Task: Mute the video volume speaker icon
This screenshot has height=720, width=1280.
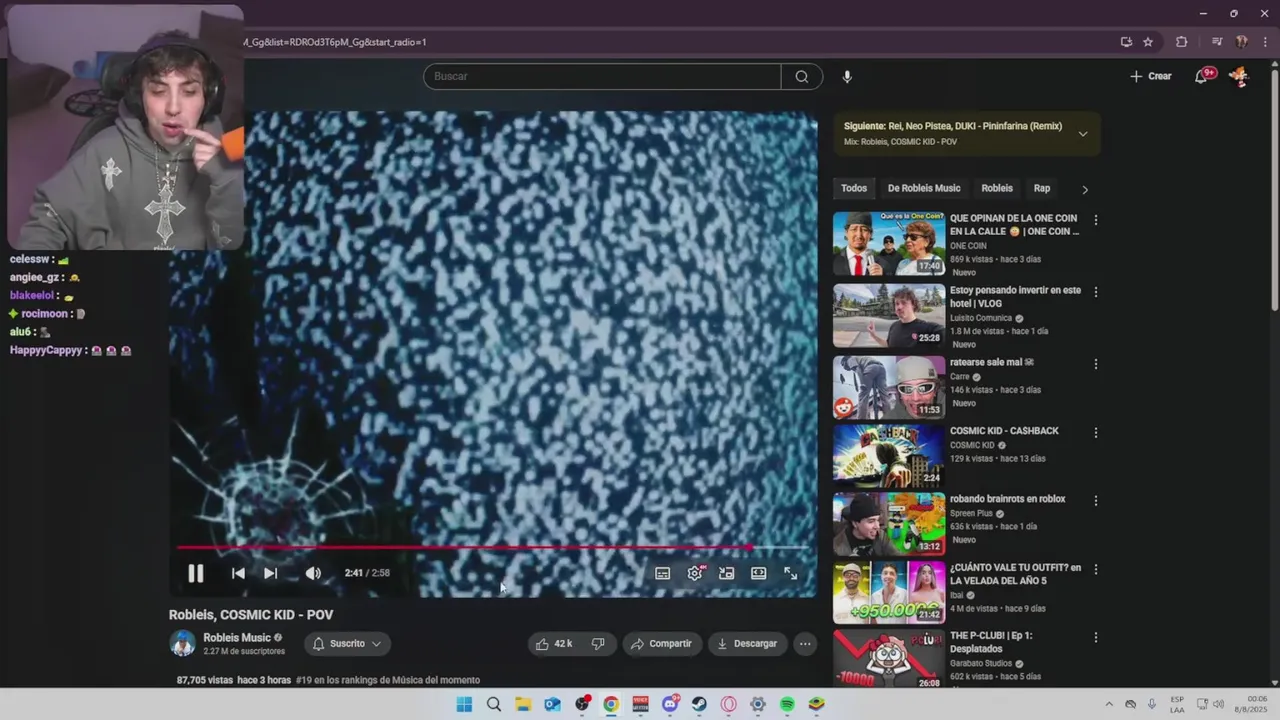Action: pyautogui.click(x=313, y=573)
